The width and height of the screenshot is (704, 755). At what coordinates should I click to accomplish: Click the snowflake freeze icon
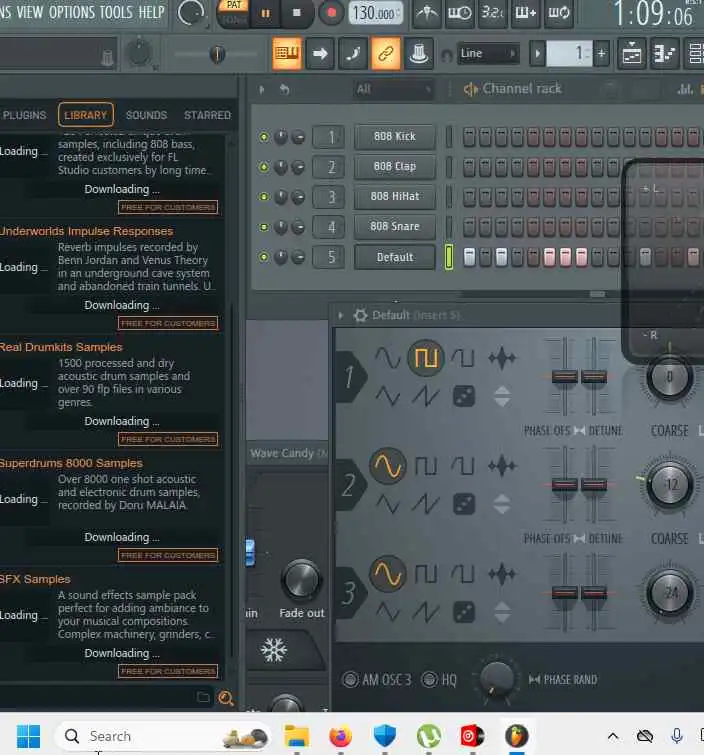point(274,650)
